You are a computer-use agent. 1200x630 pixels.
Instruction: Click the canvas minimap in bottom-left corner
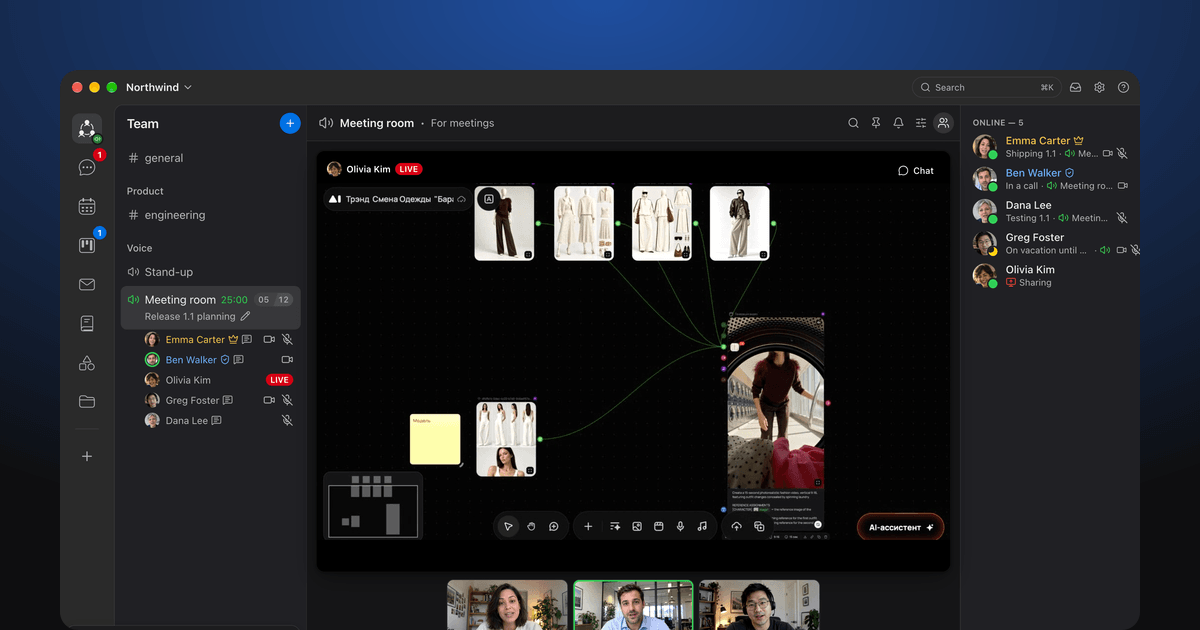[x=373, y=506]
